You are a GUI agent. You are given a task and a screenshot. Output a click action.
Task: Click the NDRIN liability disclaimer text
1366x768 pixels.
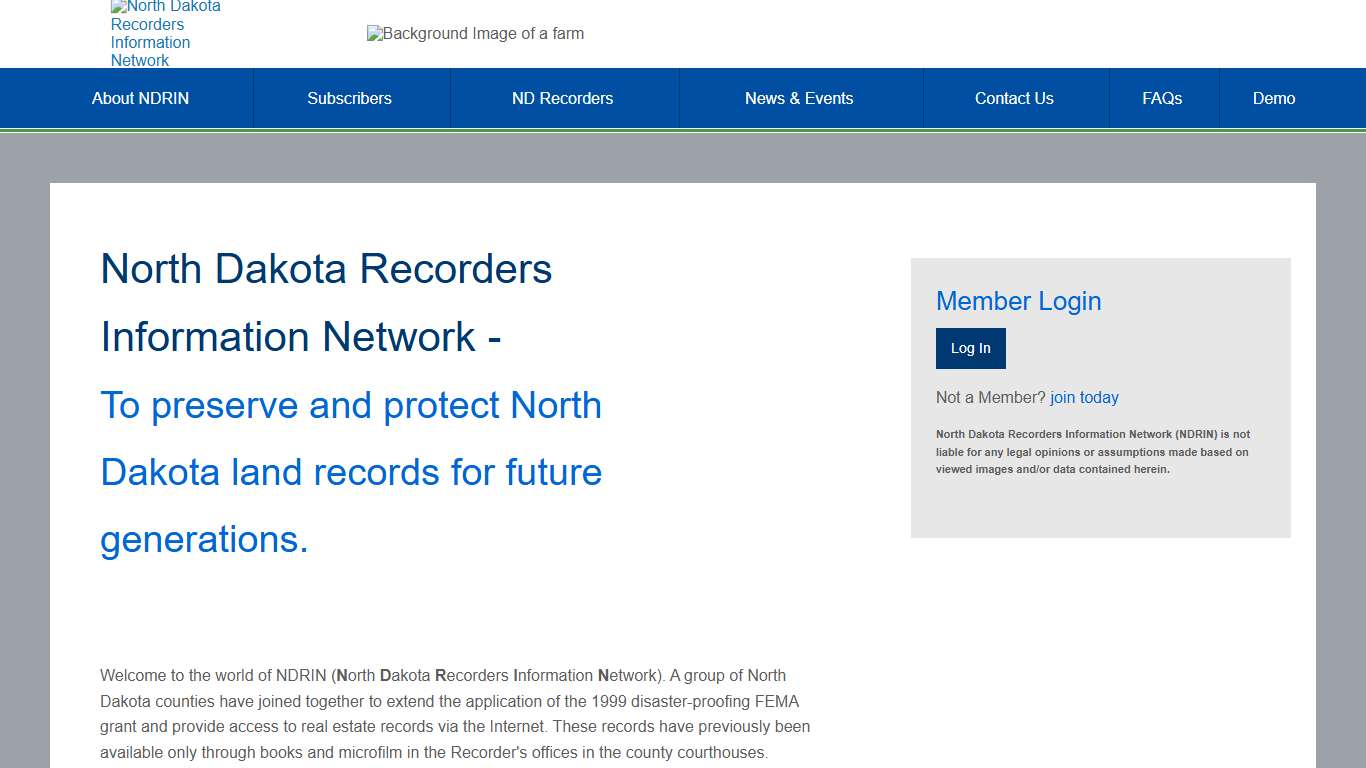coord(1092,451)
